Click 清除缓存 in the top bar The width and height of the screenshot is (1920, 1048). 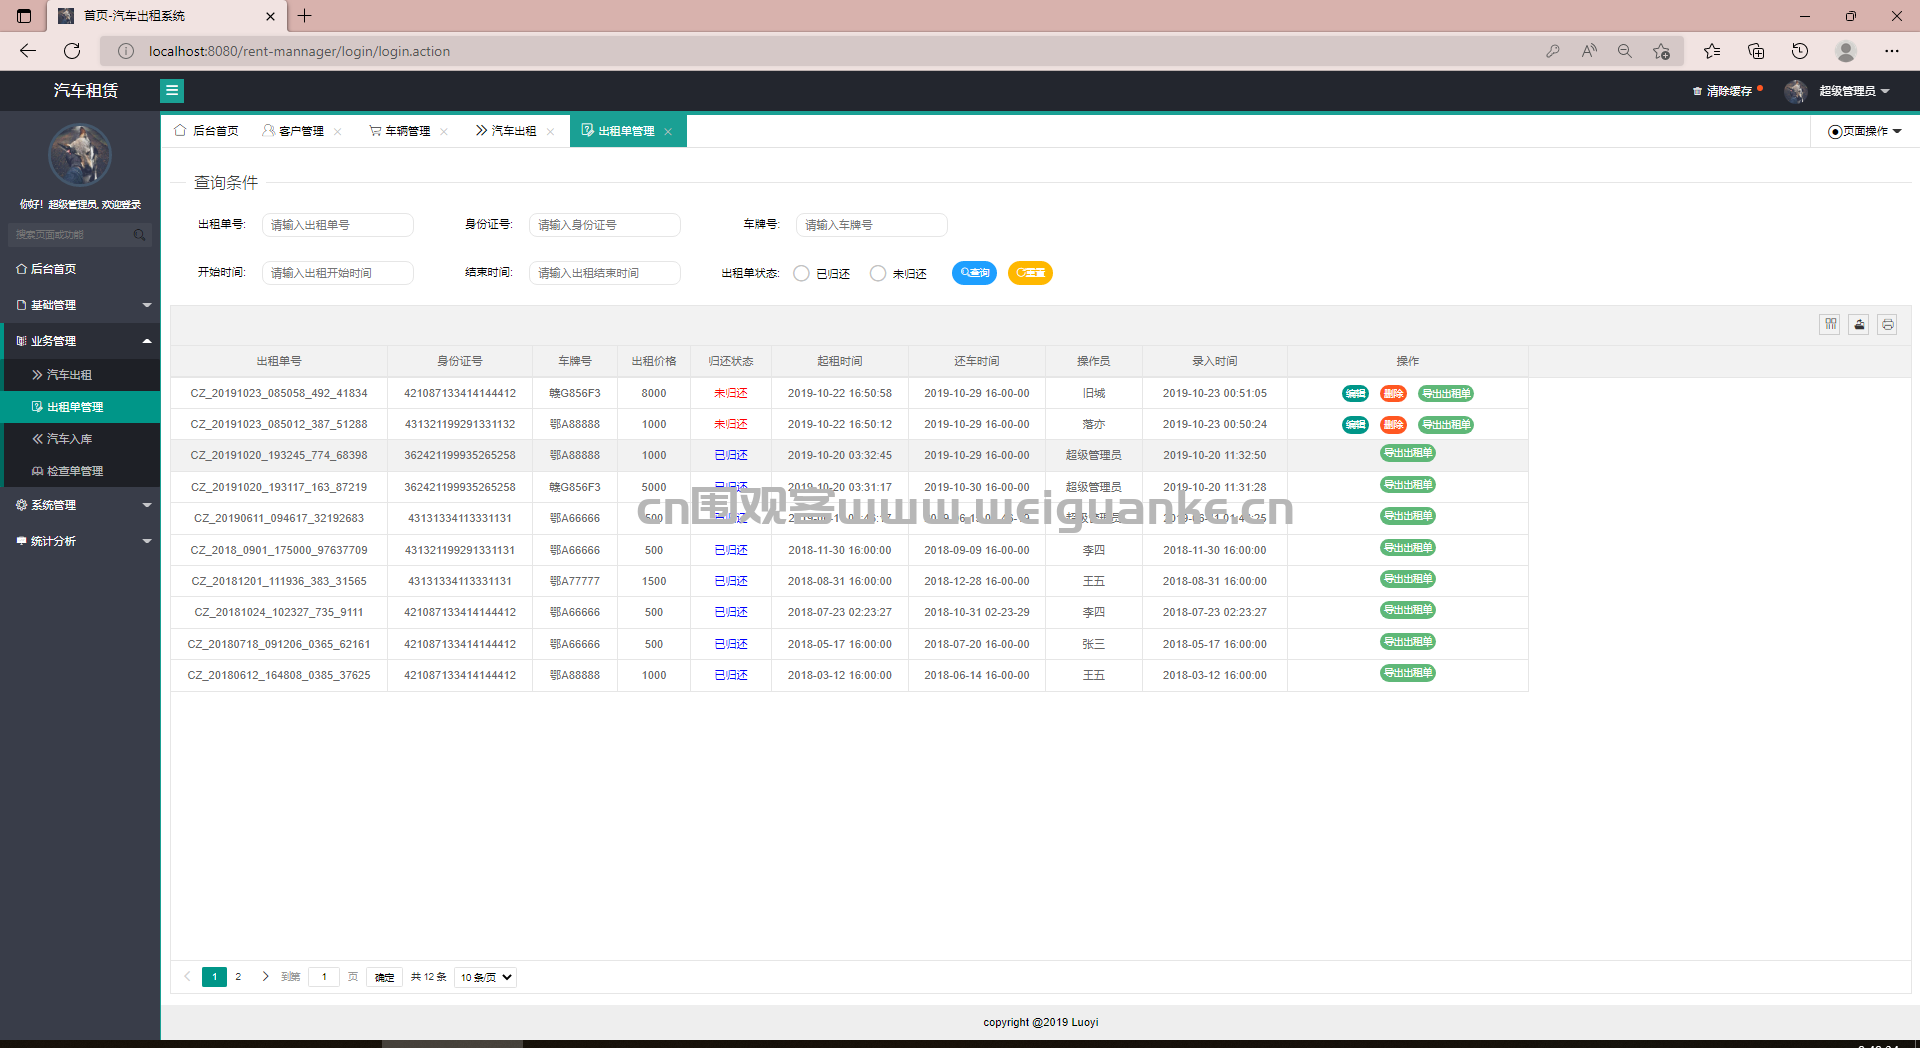pos(1729,91)
